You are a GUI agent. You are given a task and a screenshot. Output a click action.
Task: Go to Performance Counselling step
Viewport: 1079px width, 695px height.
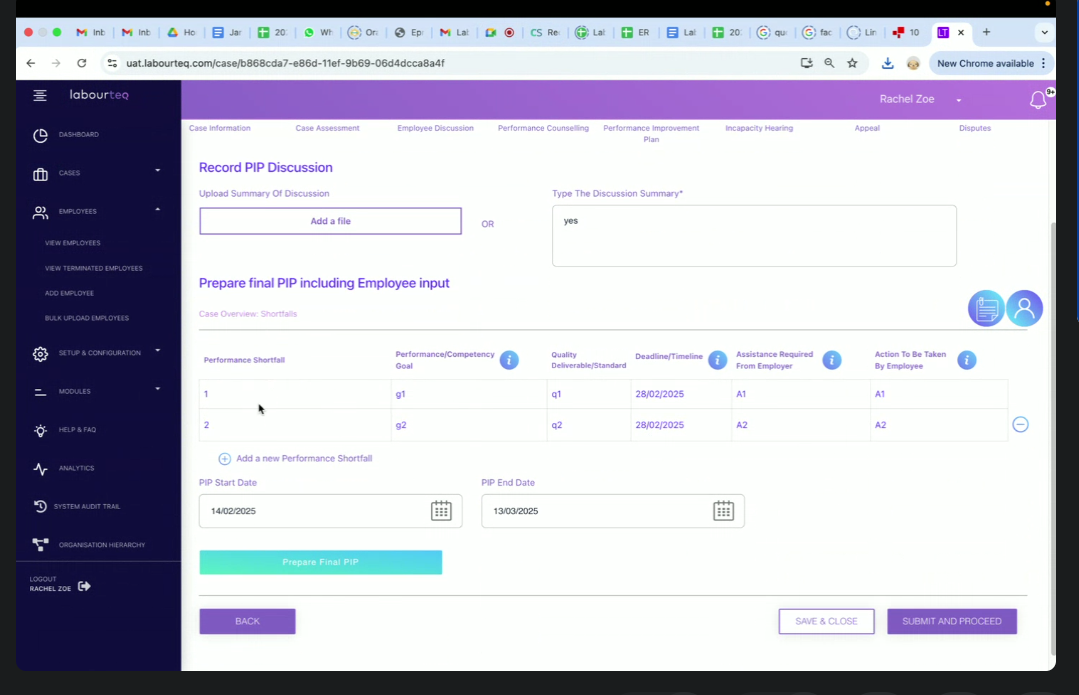544,128
